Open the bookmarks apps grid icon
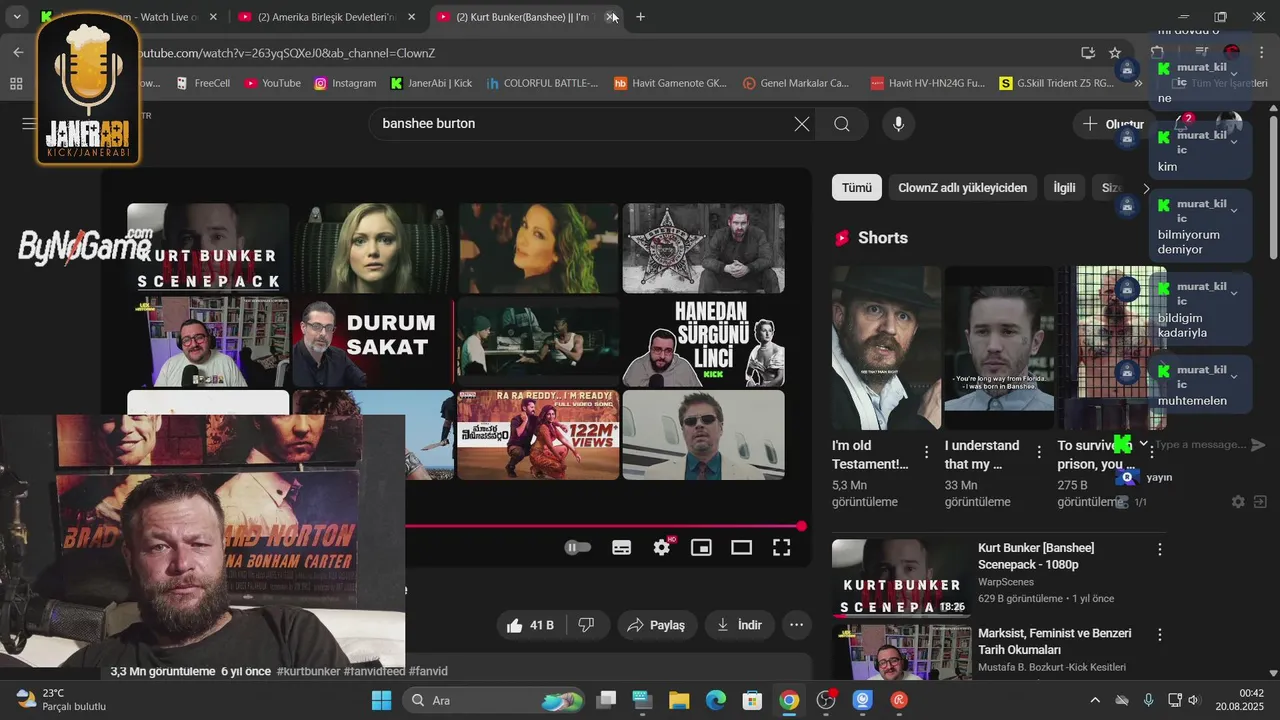Image resolution: width=1280 pixels, height=720 pixels. click(x=15, y=83)
